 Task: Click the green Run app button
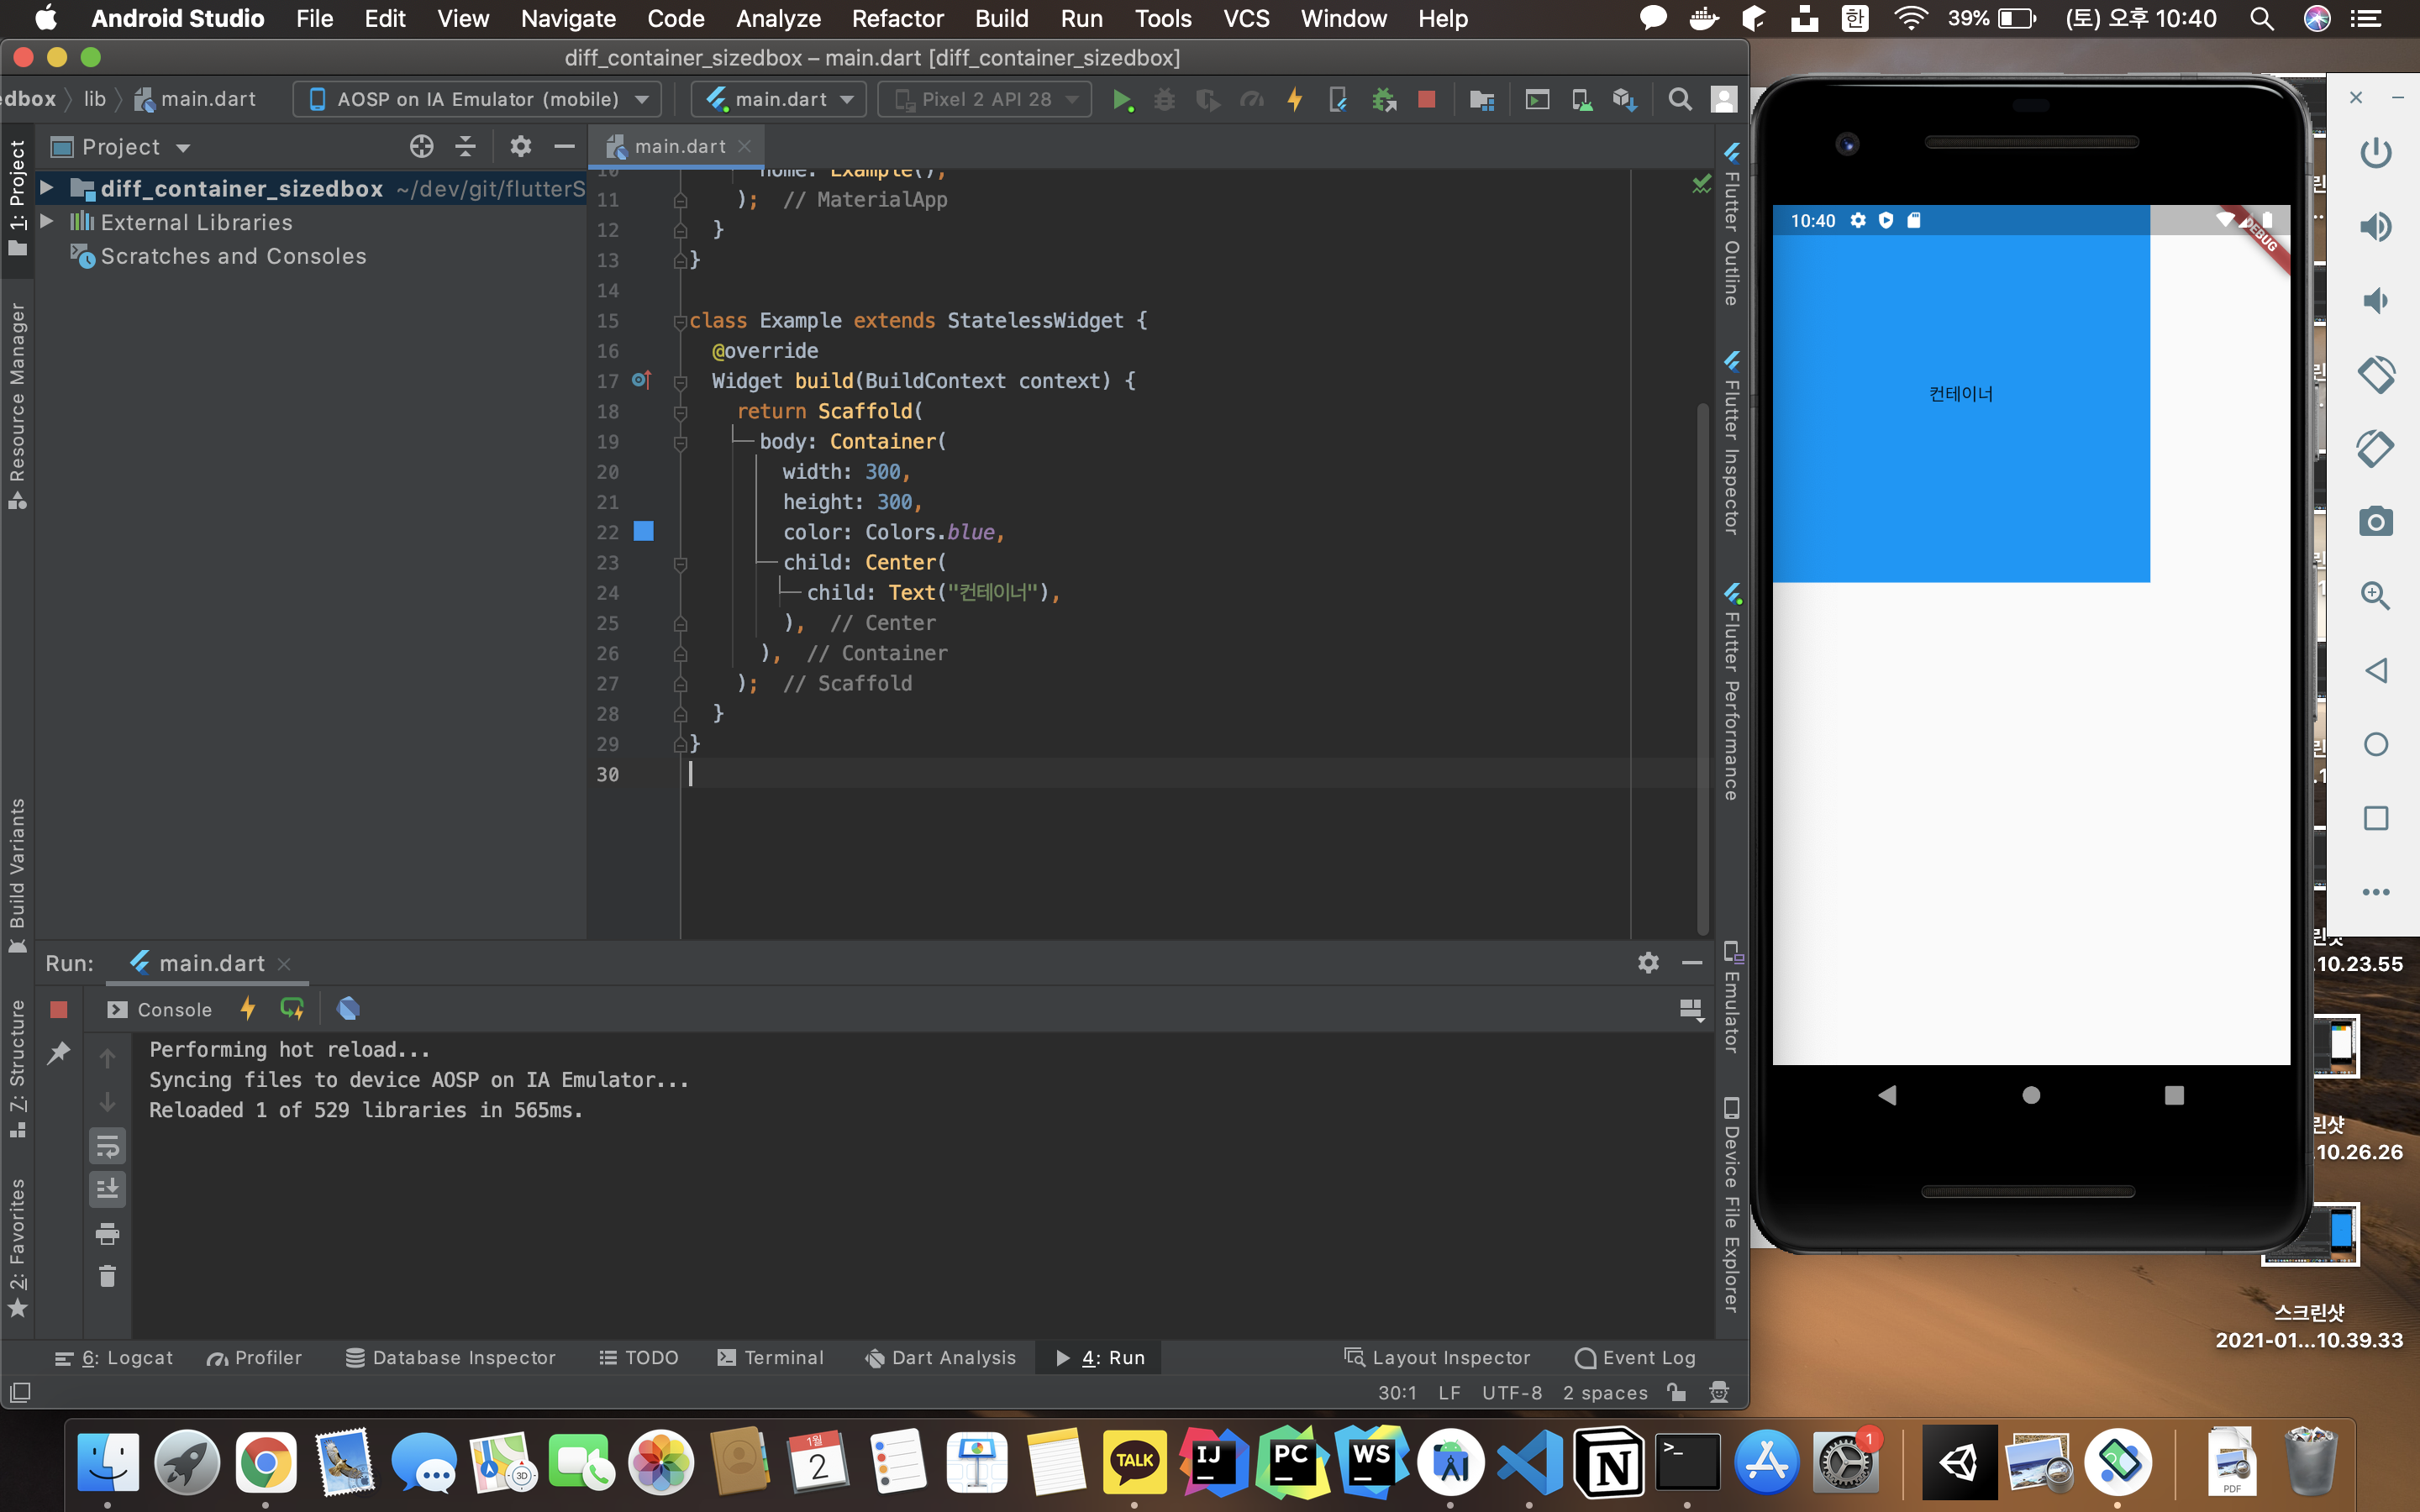pyautogui.click(x=1122, y=99)
